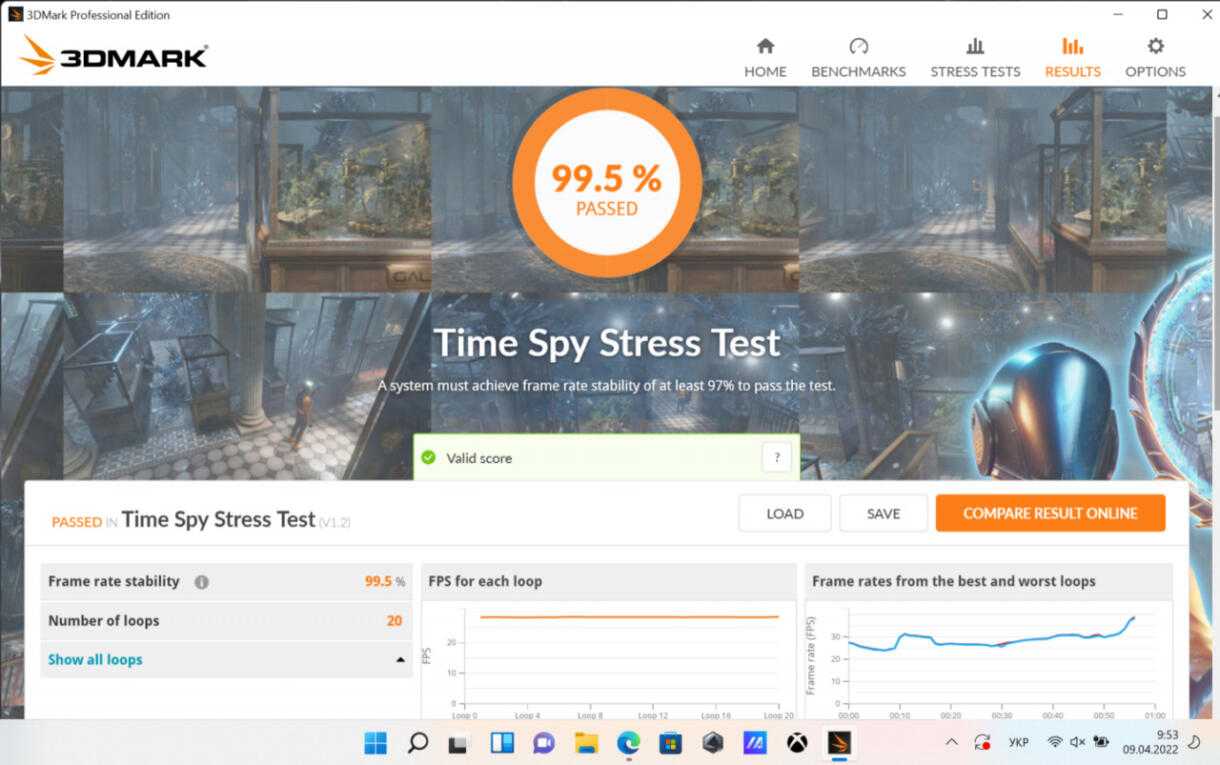Switch to Stress Tests section

pyautogui.click(x=975, y=58)
